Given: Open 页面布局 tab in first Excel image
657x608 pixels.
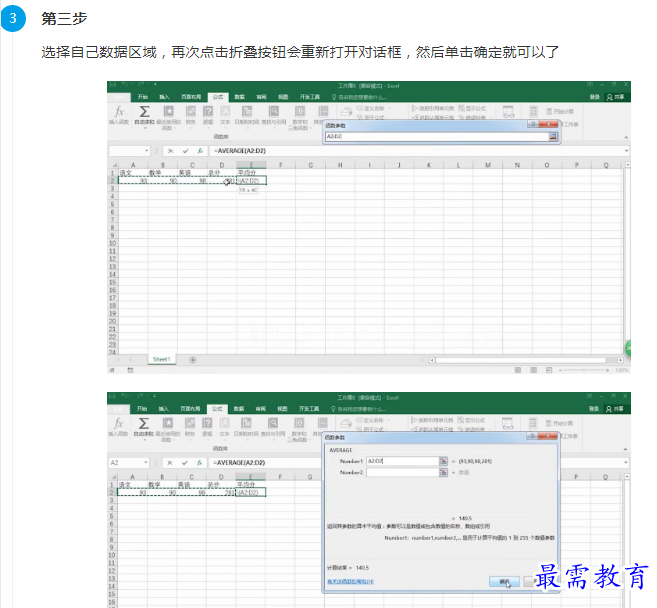Looking at the screenshot, I should pos(191,97).
